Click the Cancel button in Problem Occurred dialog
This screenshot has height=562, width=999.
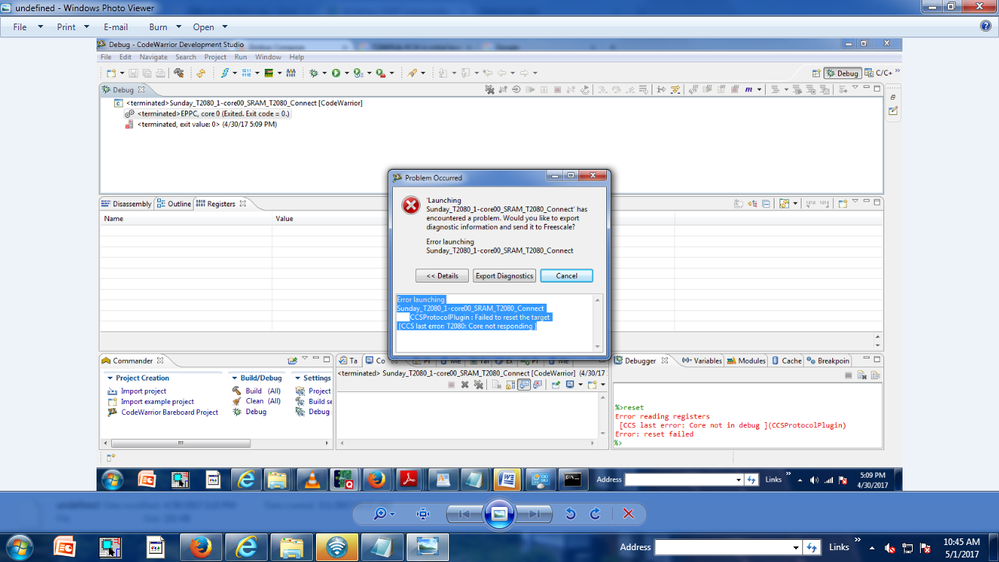(566, 276)
